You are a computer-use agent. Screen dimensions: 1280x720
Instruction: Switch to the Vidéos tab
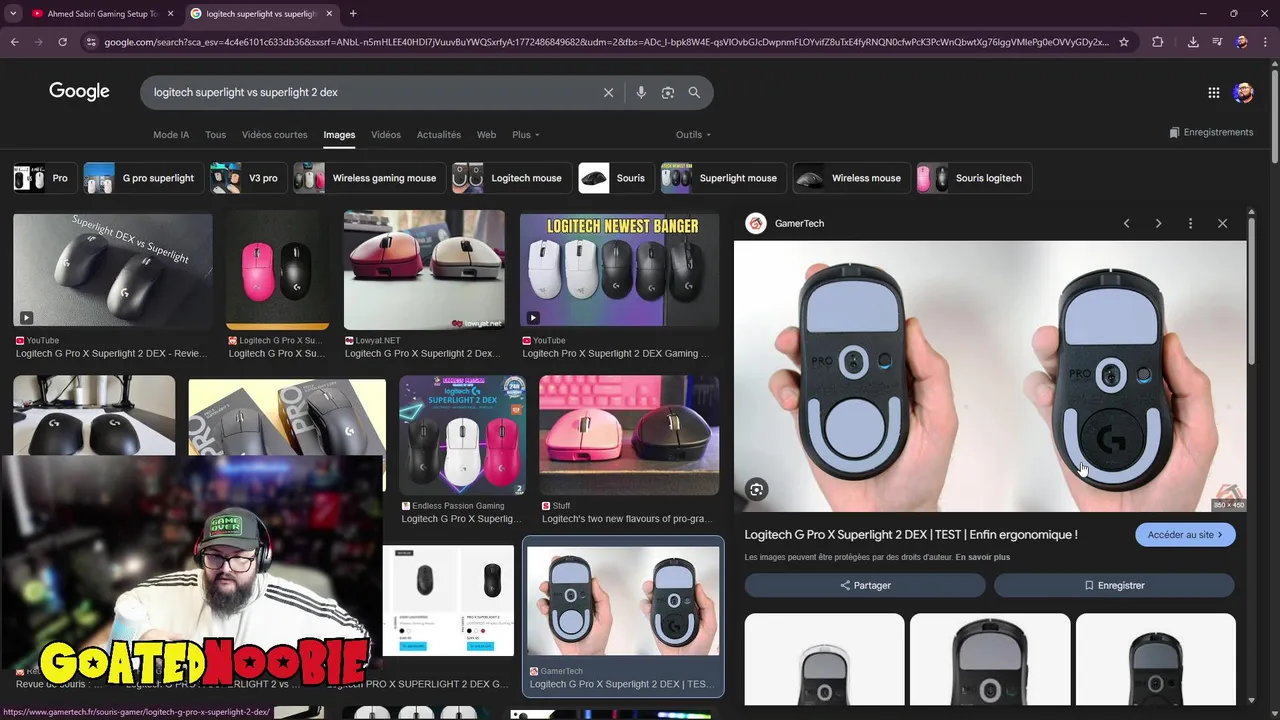pyautogui.click(x=386, y=135)
